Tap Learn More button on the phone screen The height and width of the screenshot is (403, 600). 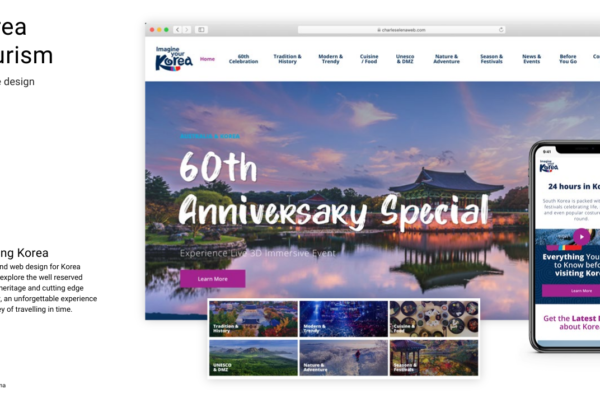(571, 291)
